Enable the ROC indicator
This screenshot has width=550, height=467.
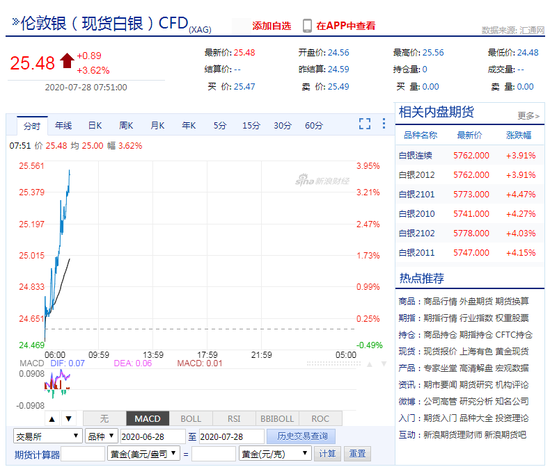click(320, 419)
